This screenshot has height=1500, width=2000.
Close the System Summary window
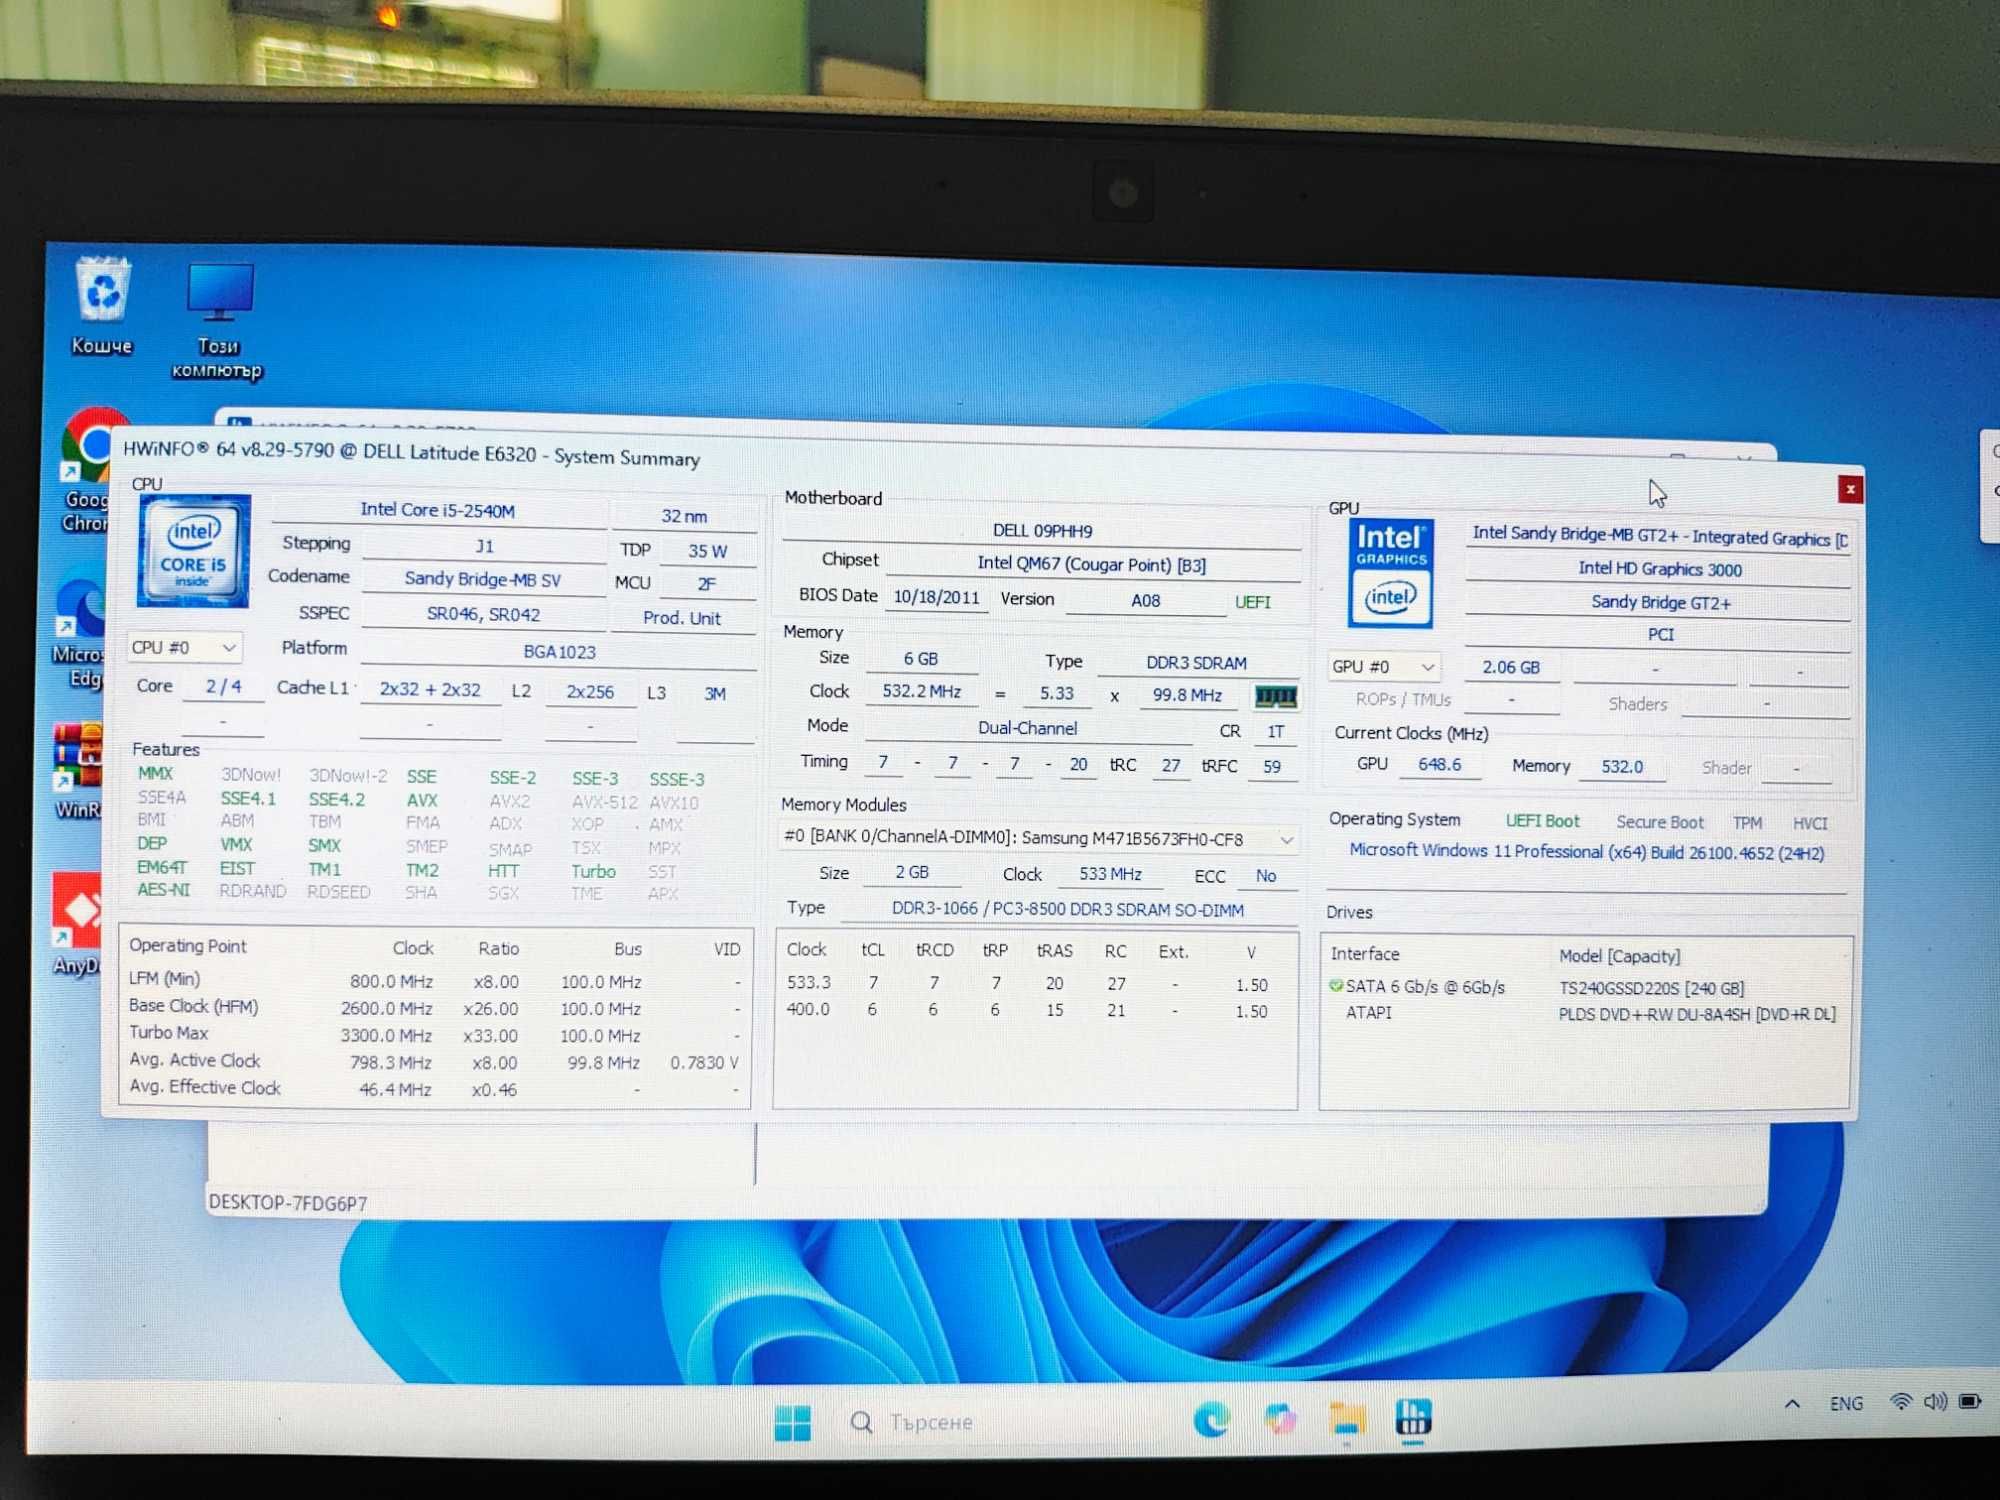pyautogui.click(x=1850, y=489)
